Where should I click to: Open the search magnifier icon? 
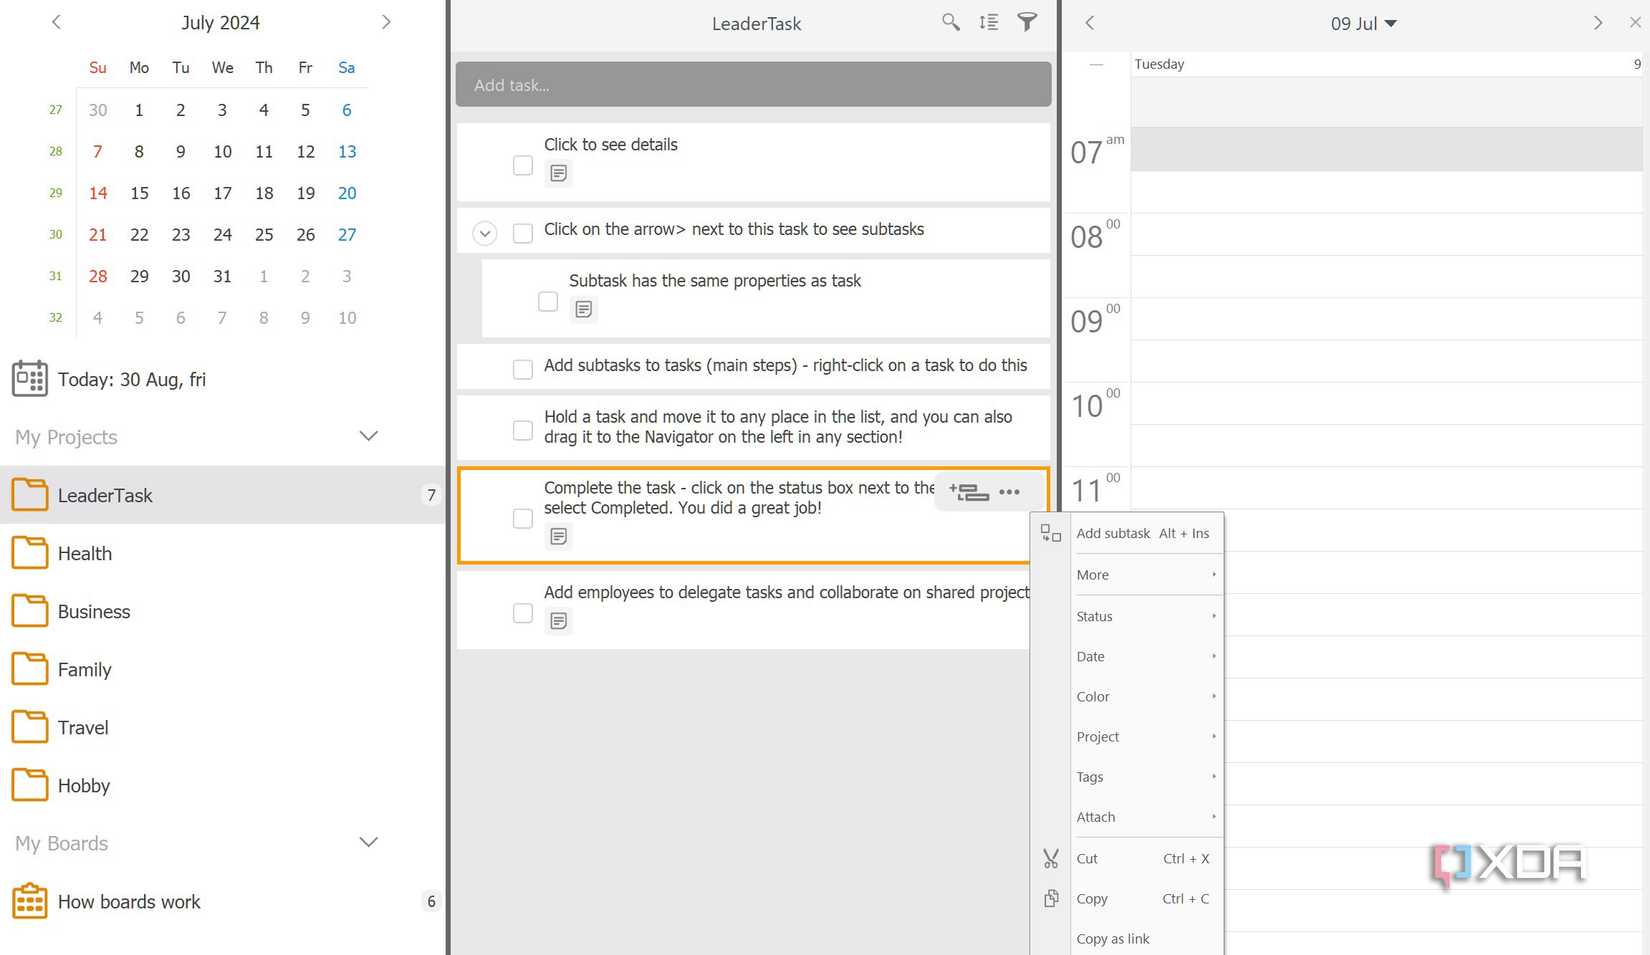point(950,22)
